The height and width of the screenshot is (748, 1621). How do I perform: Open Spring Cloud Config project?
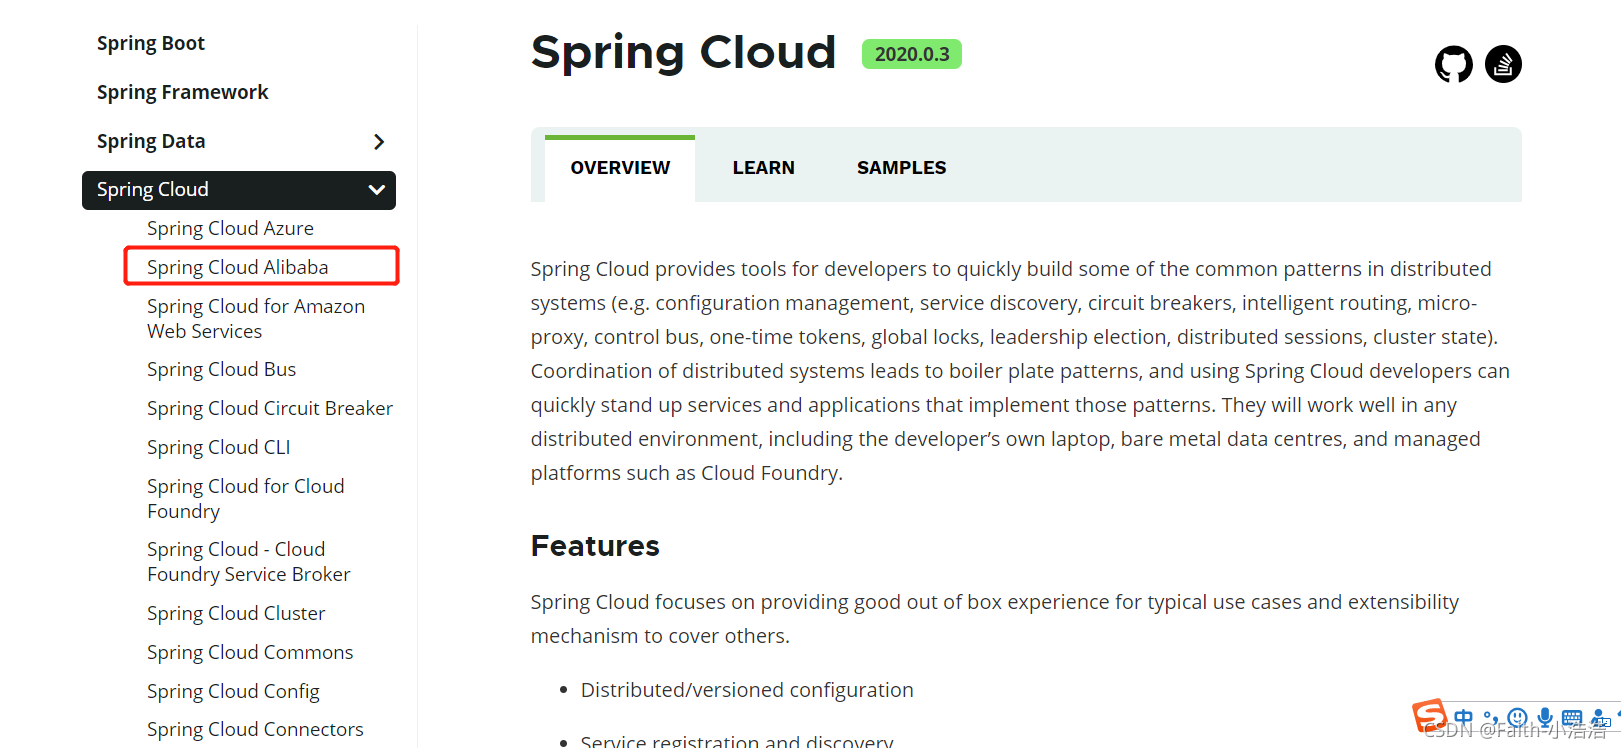click(x=233, y=691)
